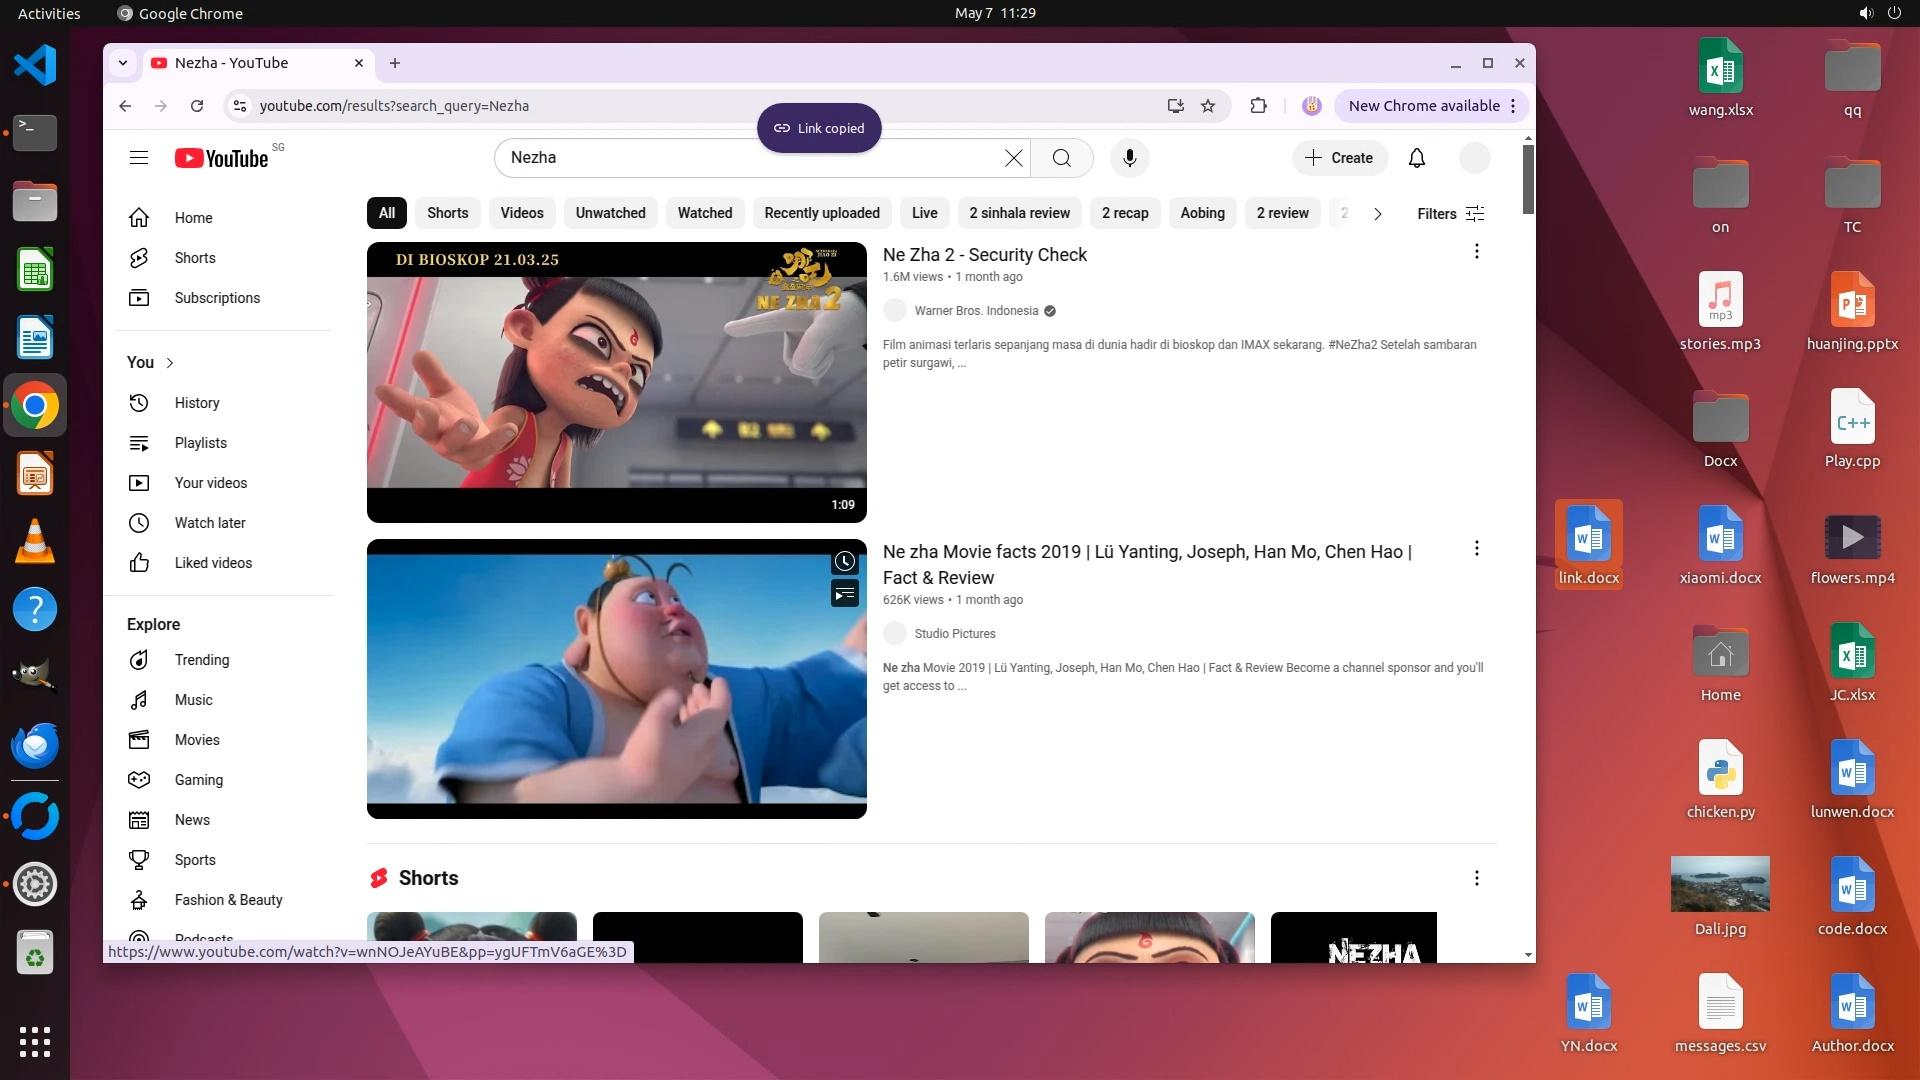
Task: Click the Create button
Action: 1339,158
